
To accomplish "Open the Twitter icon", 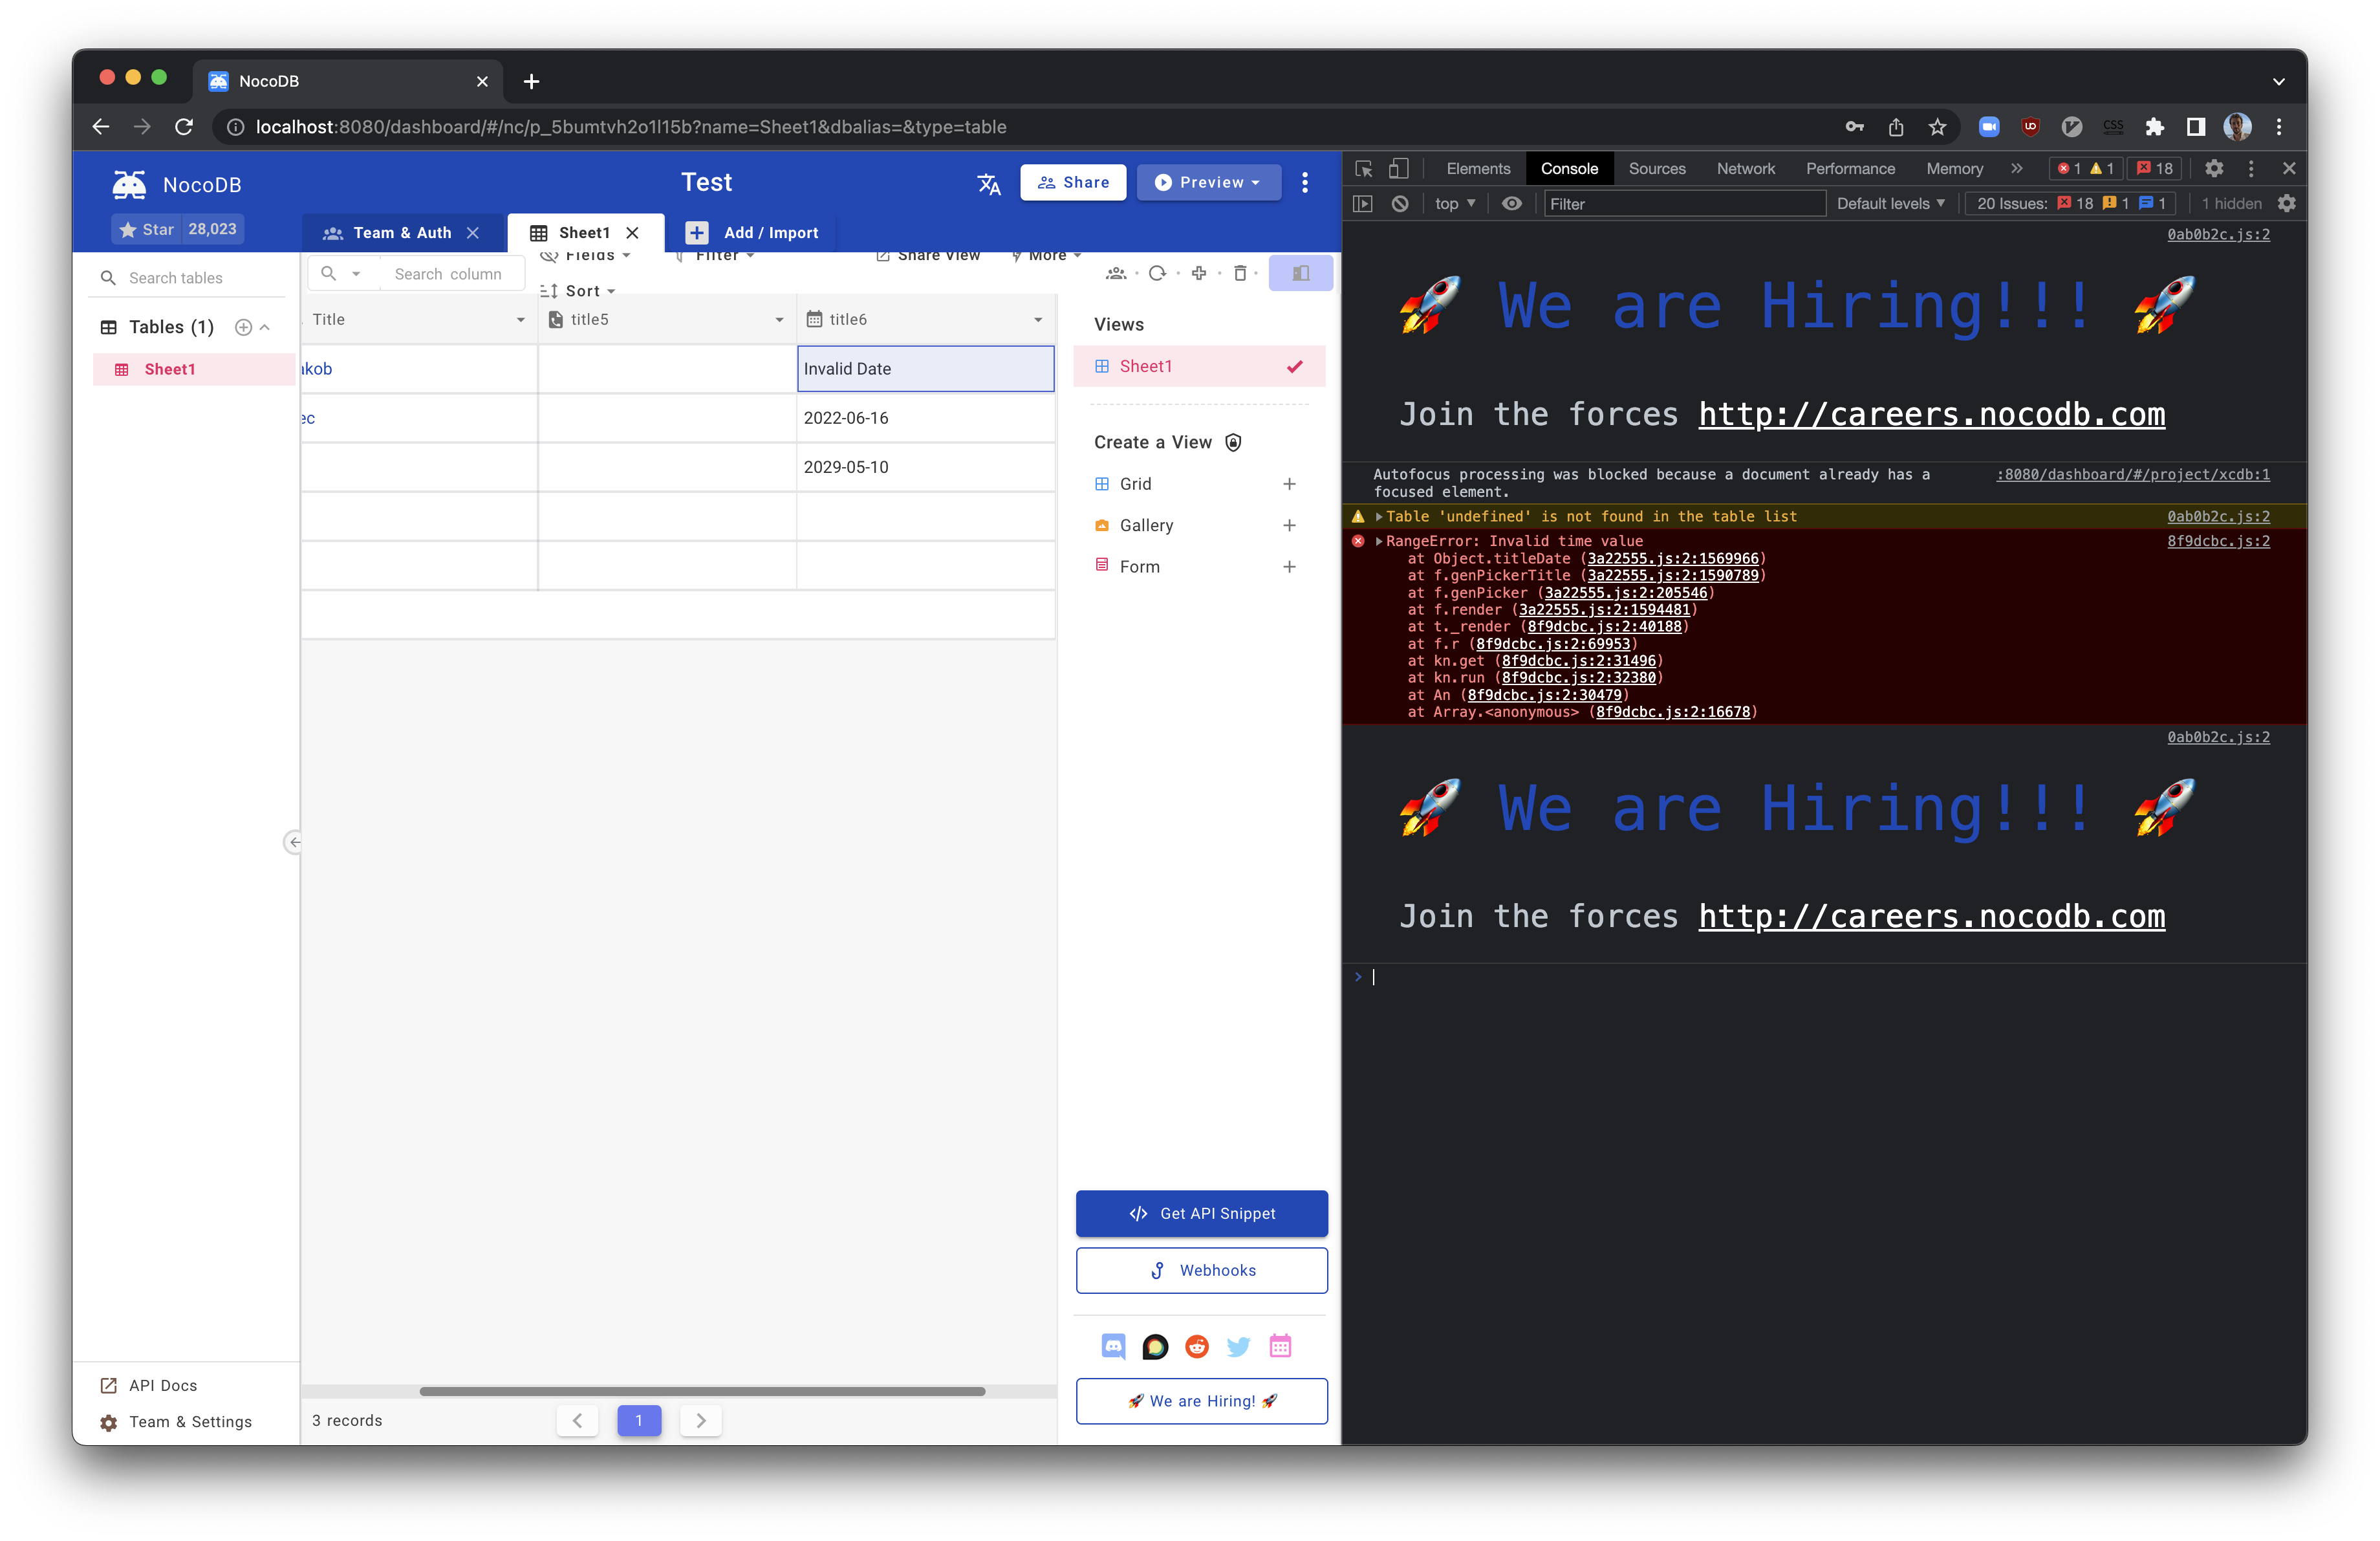I will (1238, 1346).
